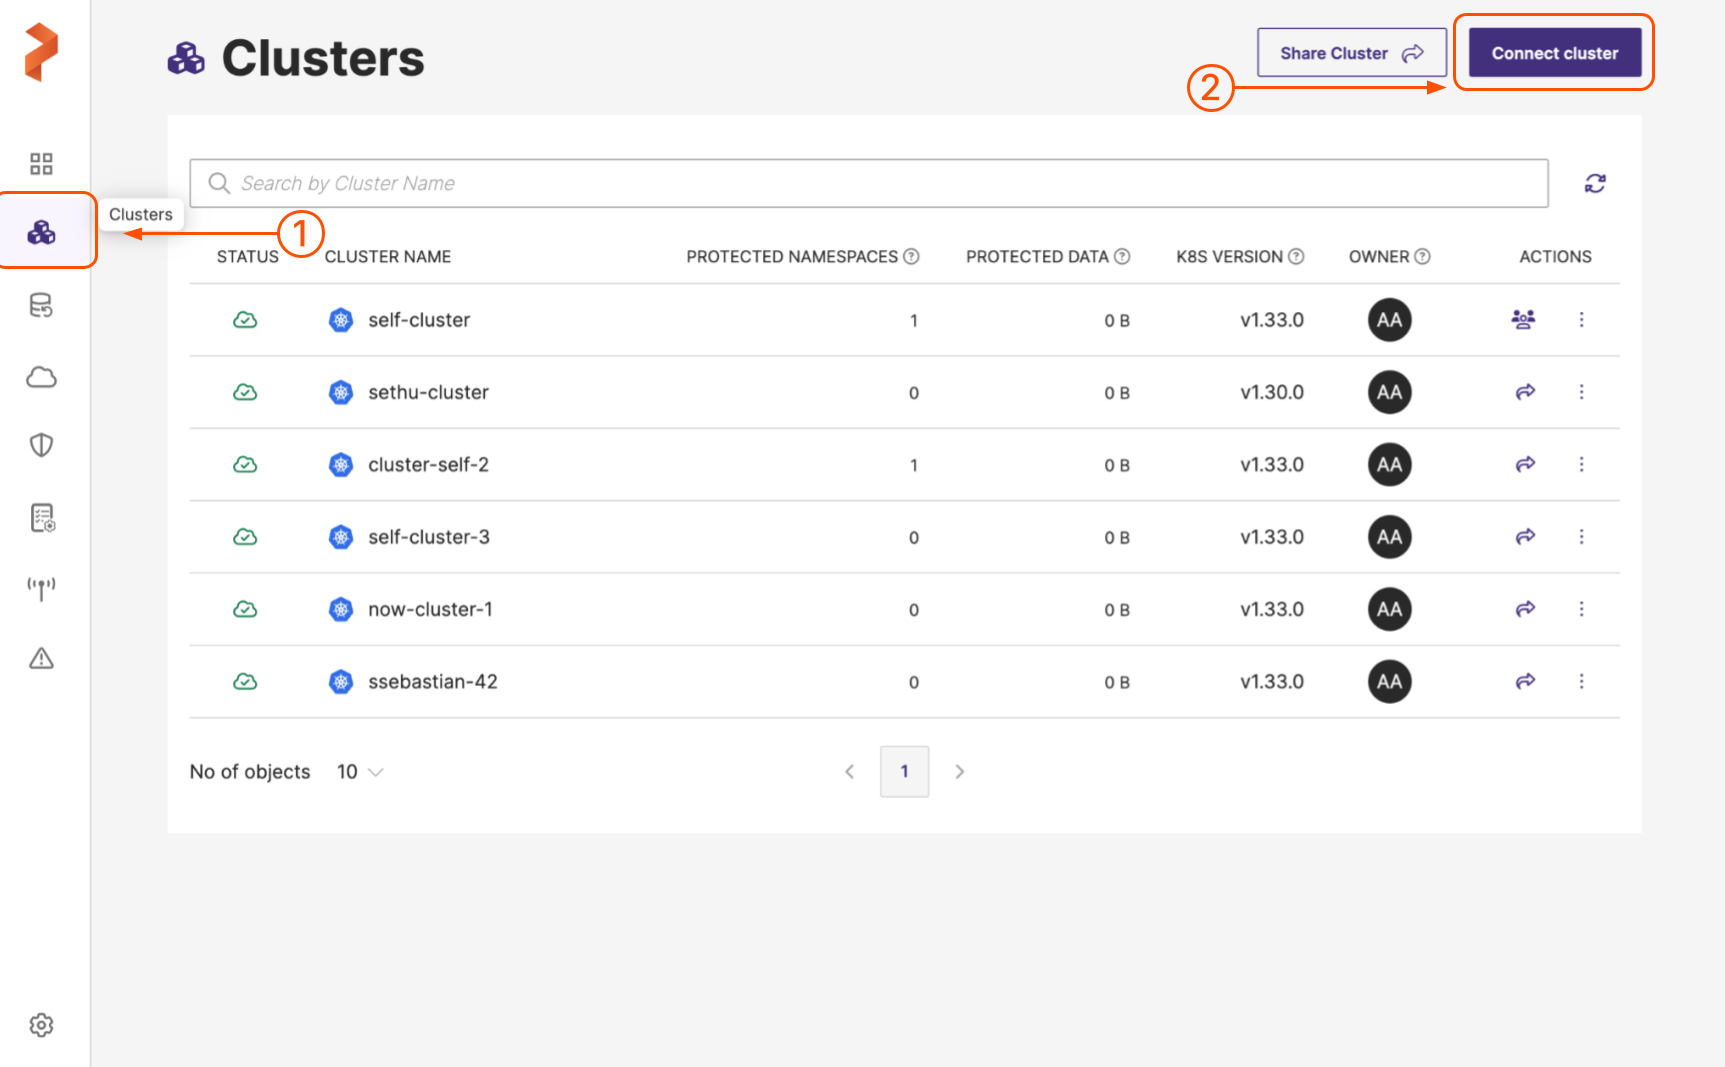Screen dimensions: 1725x1067
Task: Refresh the cluster list
Action: tap(1595, 183)
